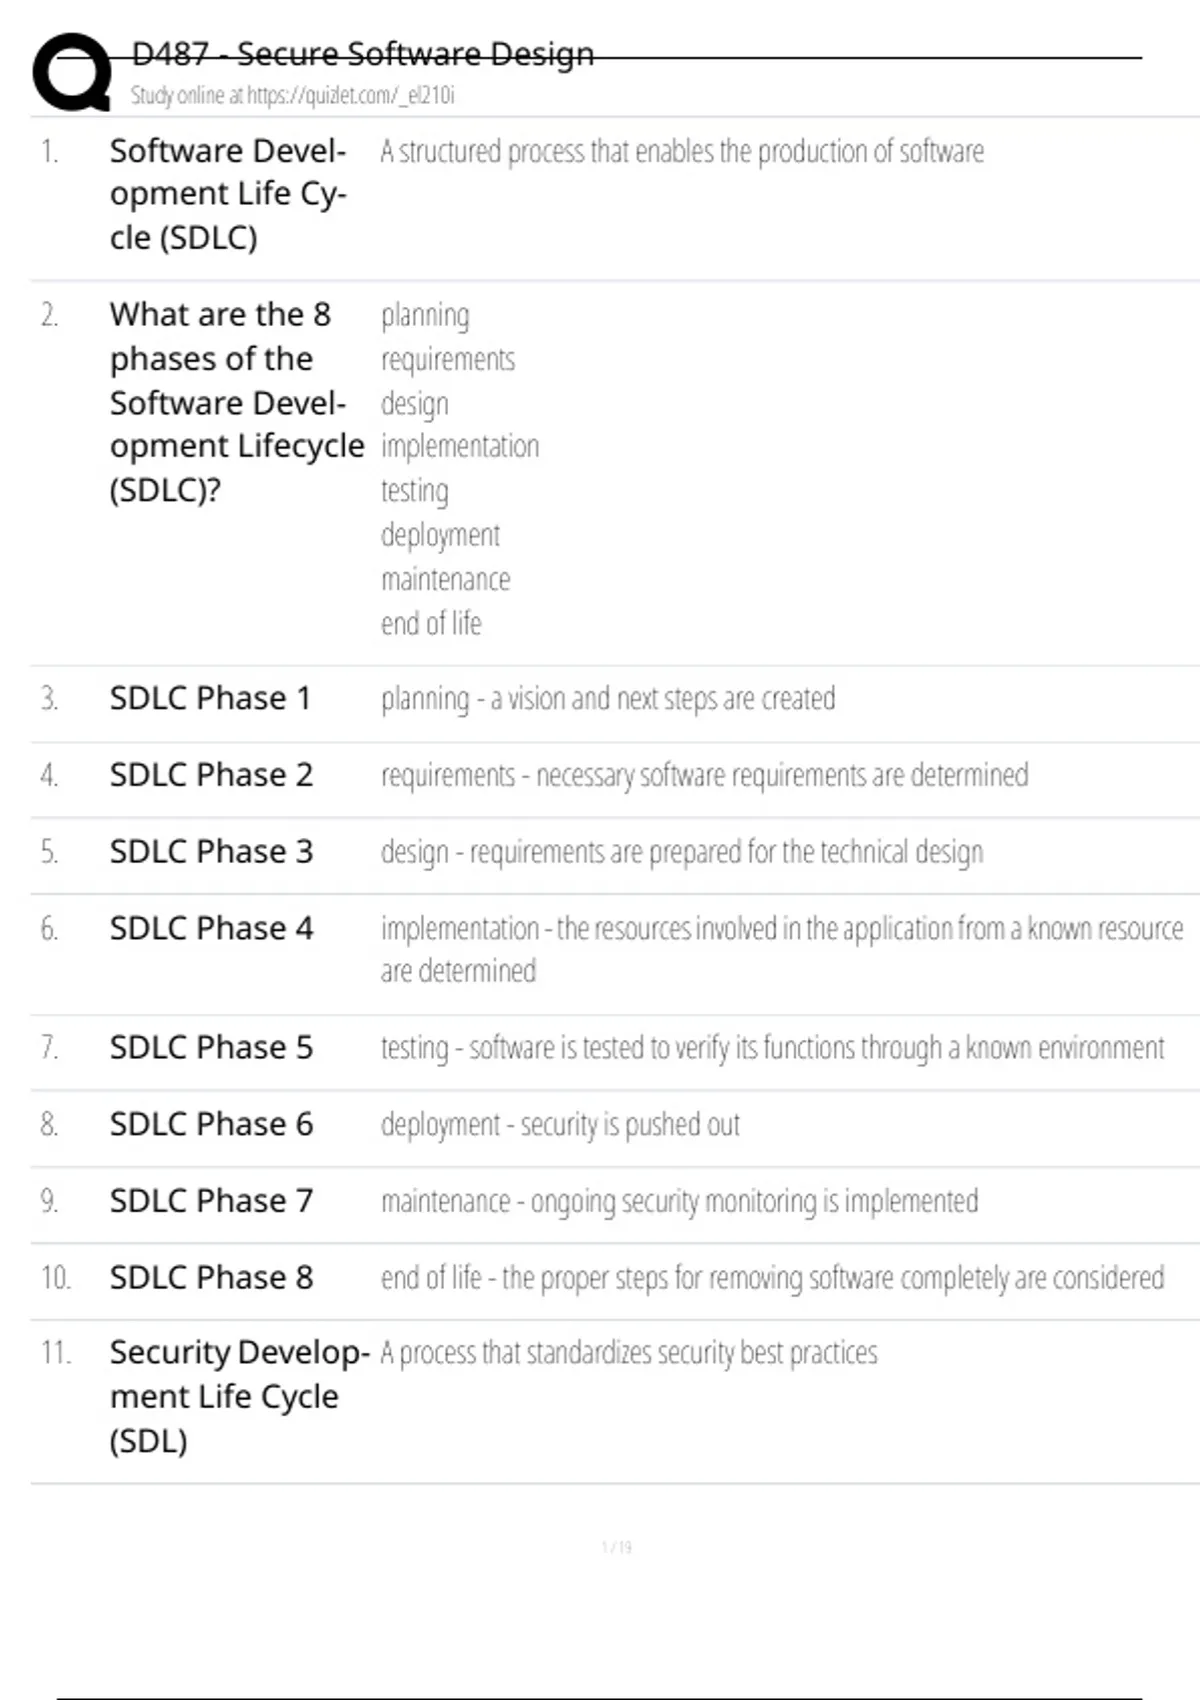Click the 'maintenance - ongoing security monitoring' definition
The width and height of the screenshot is (1200, 1700).
pos(679,1201)
